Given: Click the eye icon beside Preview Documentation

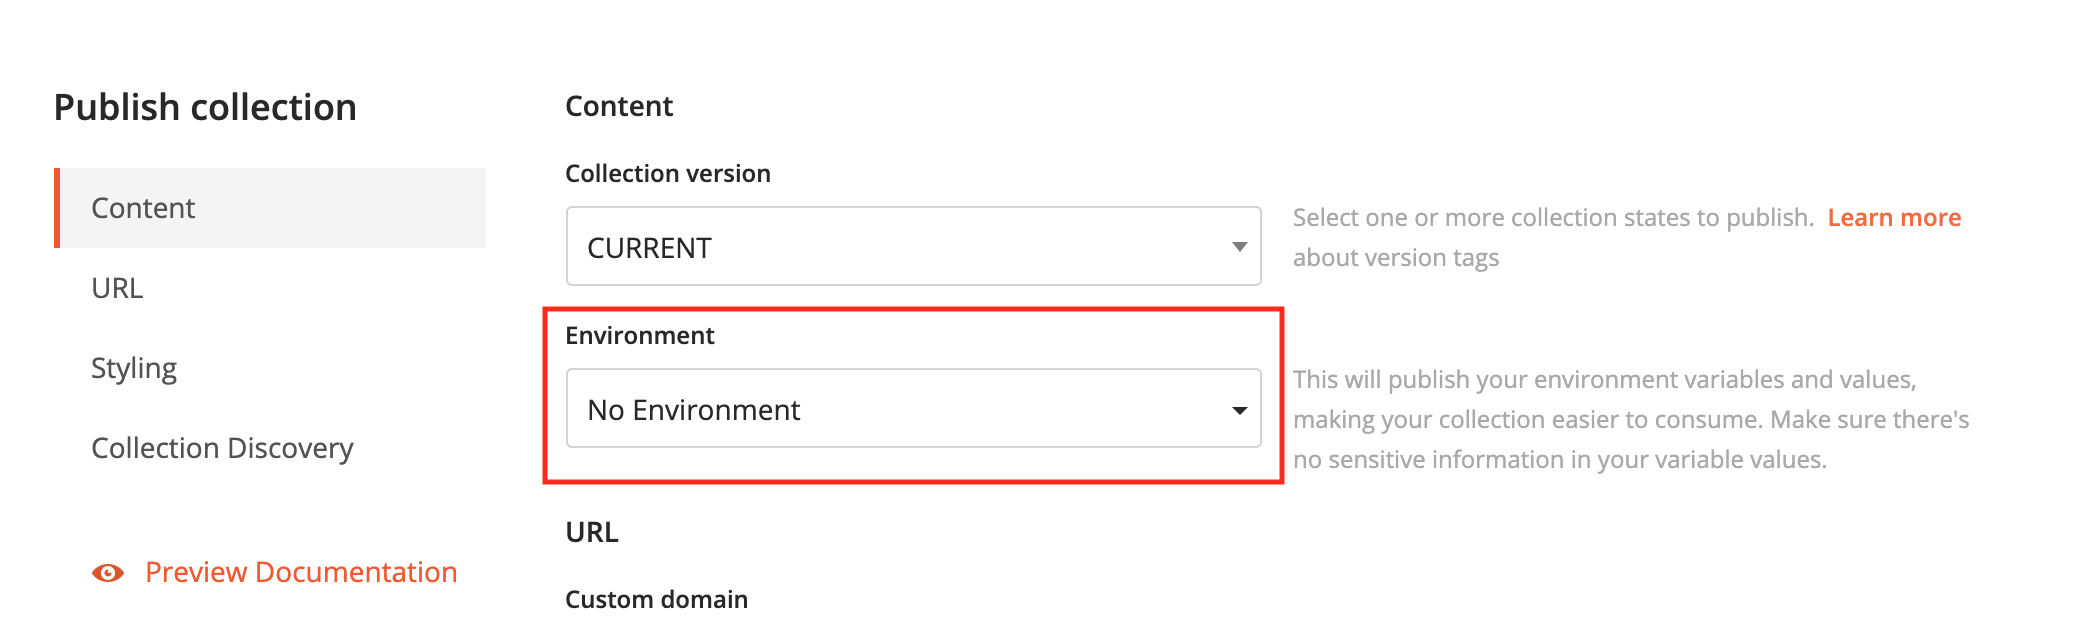Looking at the screenshot, I should coord(106,572).
